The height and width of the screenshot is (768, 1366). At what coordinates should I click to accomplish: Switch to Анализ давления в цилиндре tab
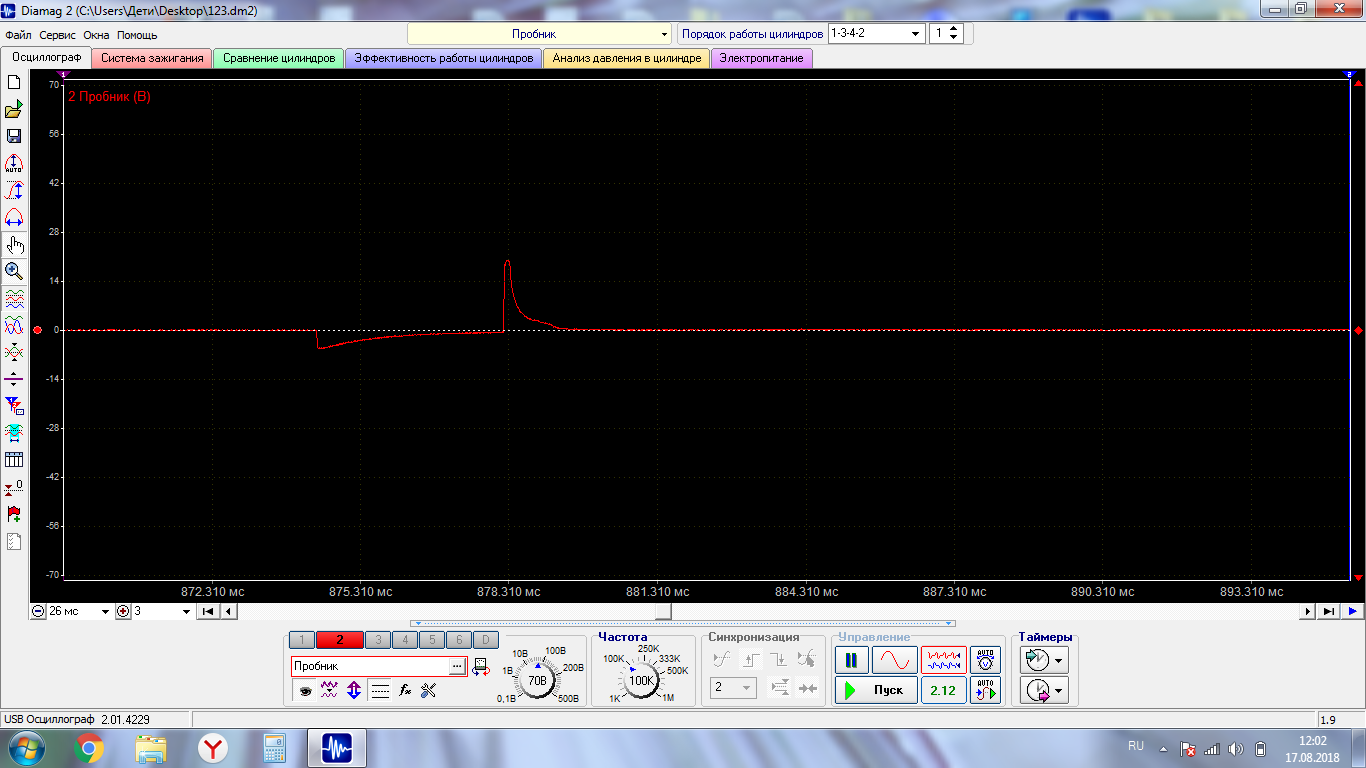point(627,58)
